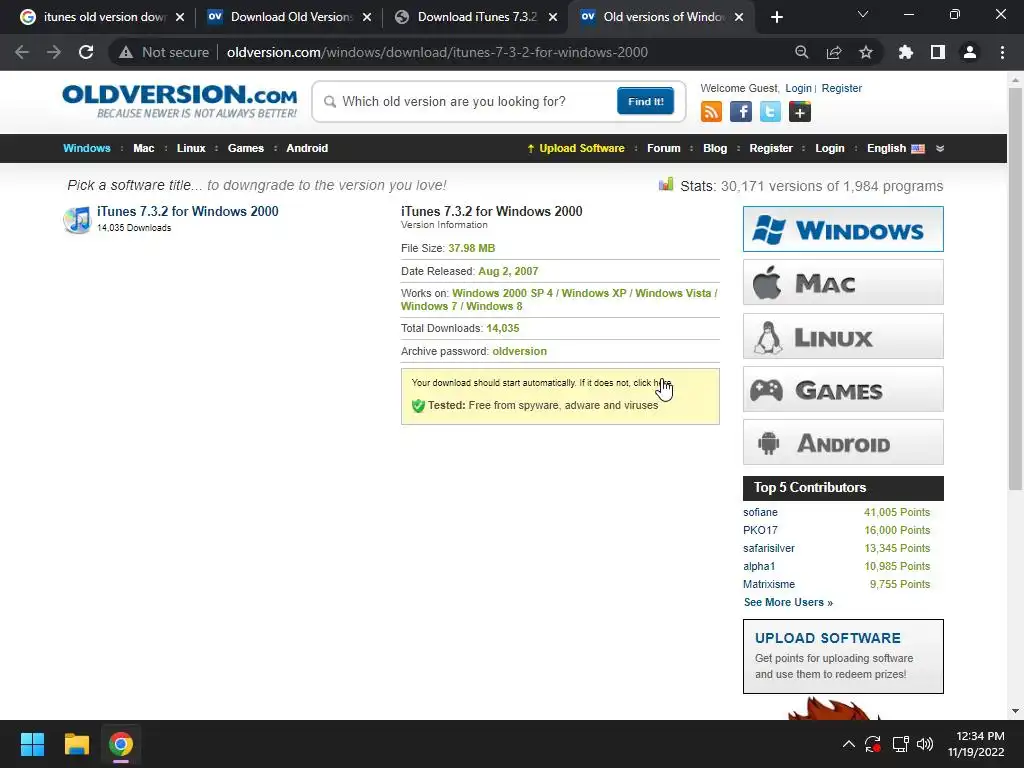
Task: Click the iTunes 7.3.2 disc icon
Action: pyautogui.click(x=77, y=220)
